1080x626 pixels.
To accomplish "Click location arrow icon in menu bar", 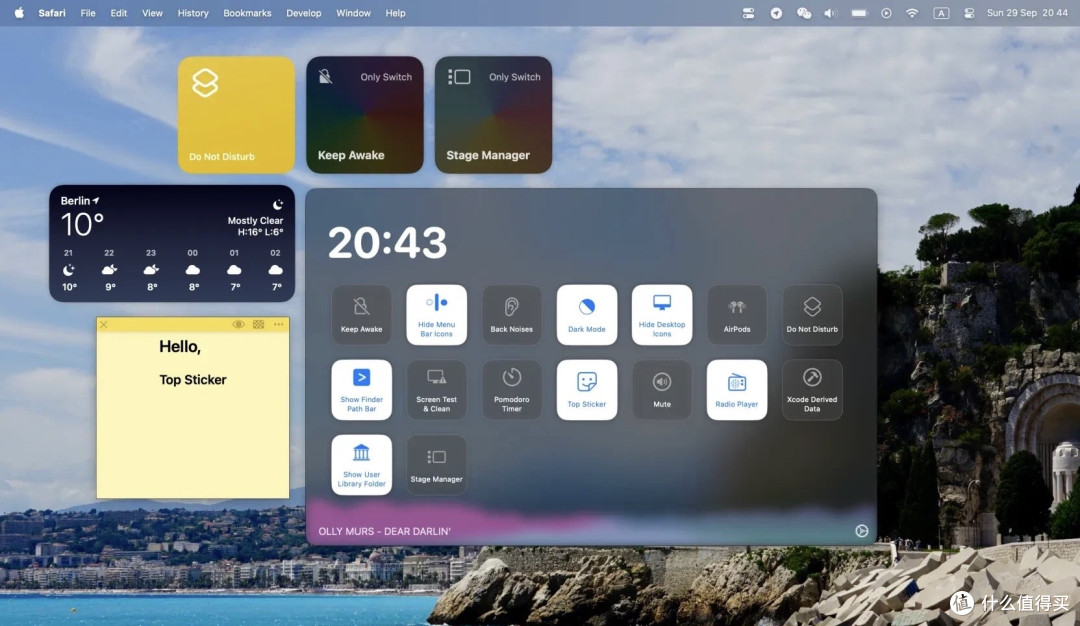I will tap(776, 13).
